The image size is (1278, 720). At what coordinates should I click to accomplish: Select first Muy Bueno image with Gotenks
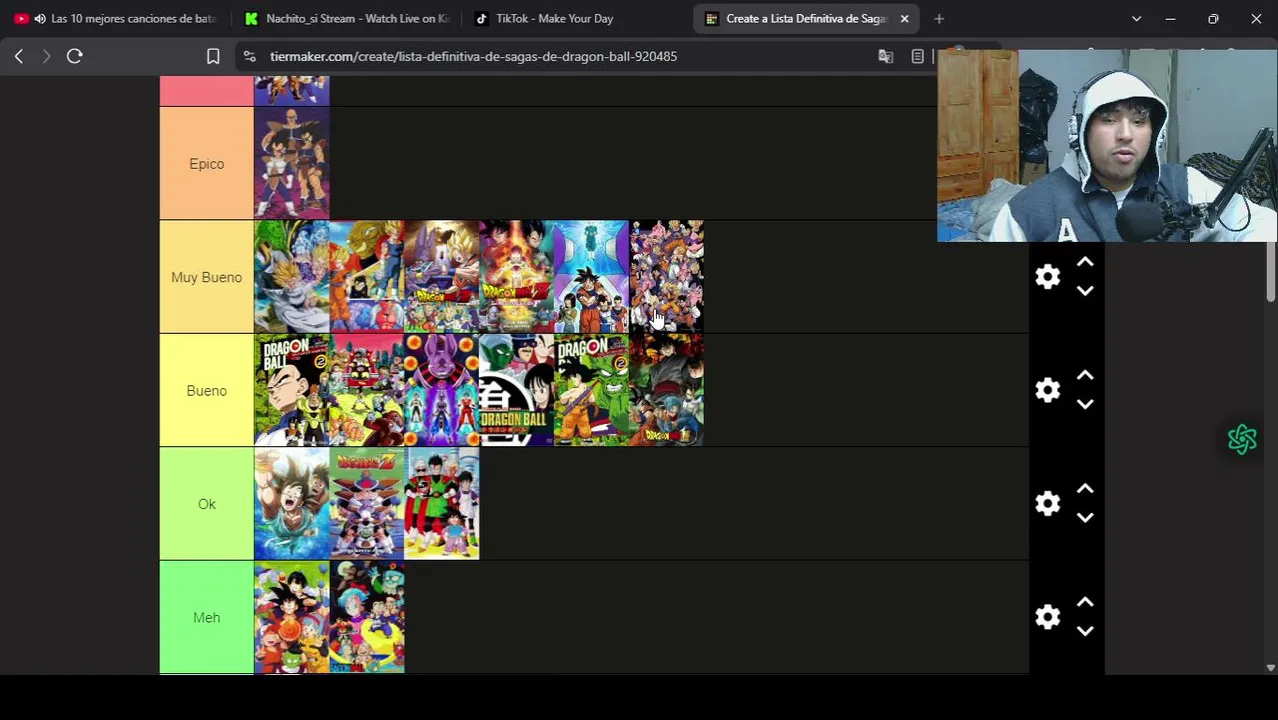pyautogui.click(x=292, y=277)
